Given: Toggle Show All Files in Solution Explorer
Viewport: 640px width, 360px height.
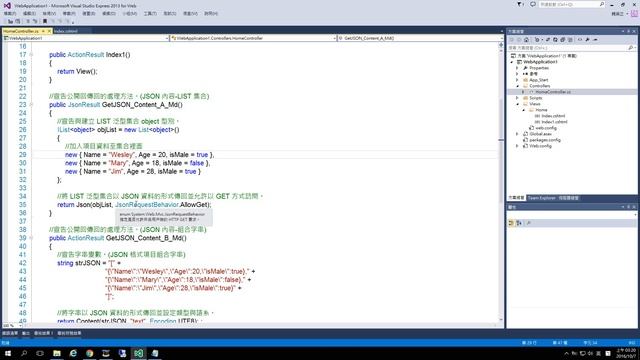Looking at the screenshot, I should [x=570, y=40].
